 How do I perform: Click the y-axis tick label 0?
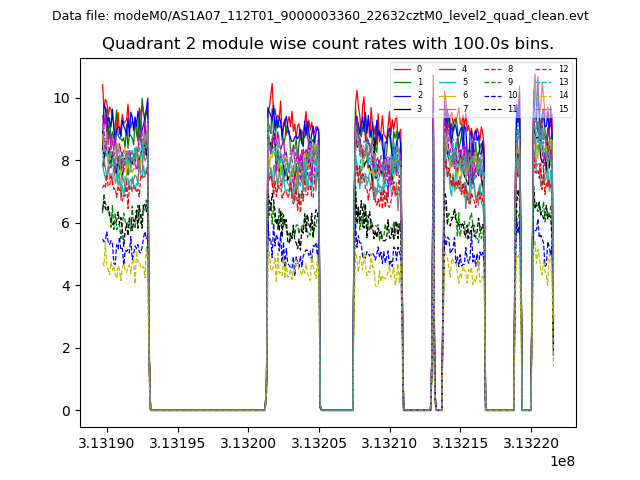[66, 411]
